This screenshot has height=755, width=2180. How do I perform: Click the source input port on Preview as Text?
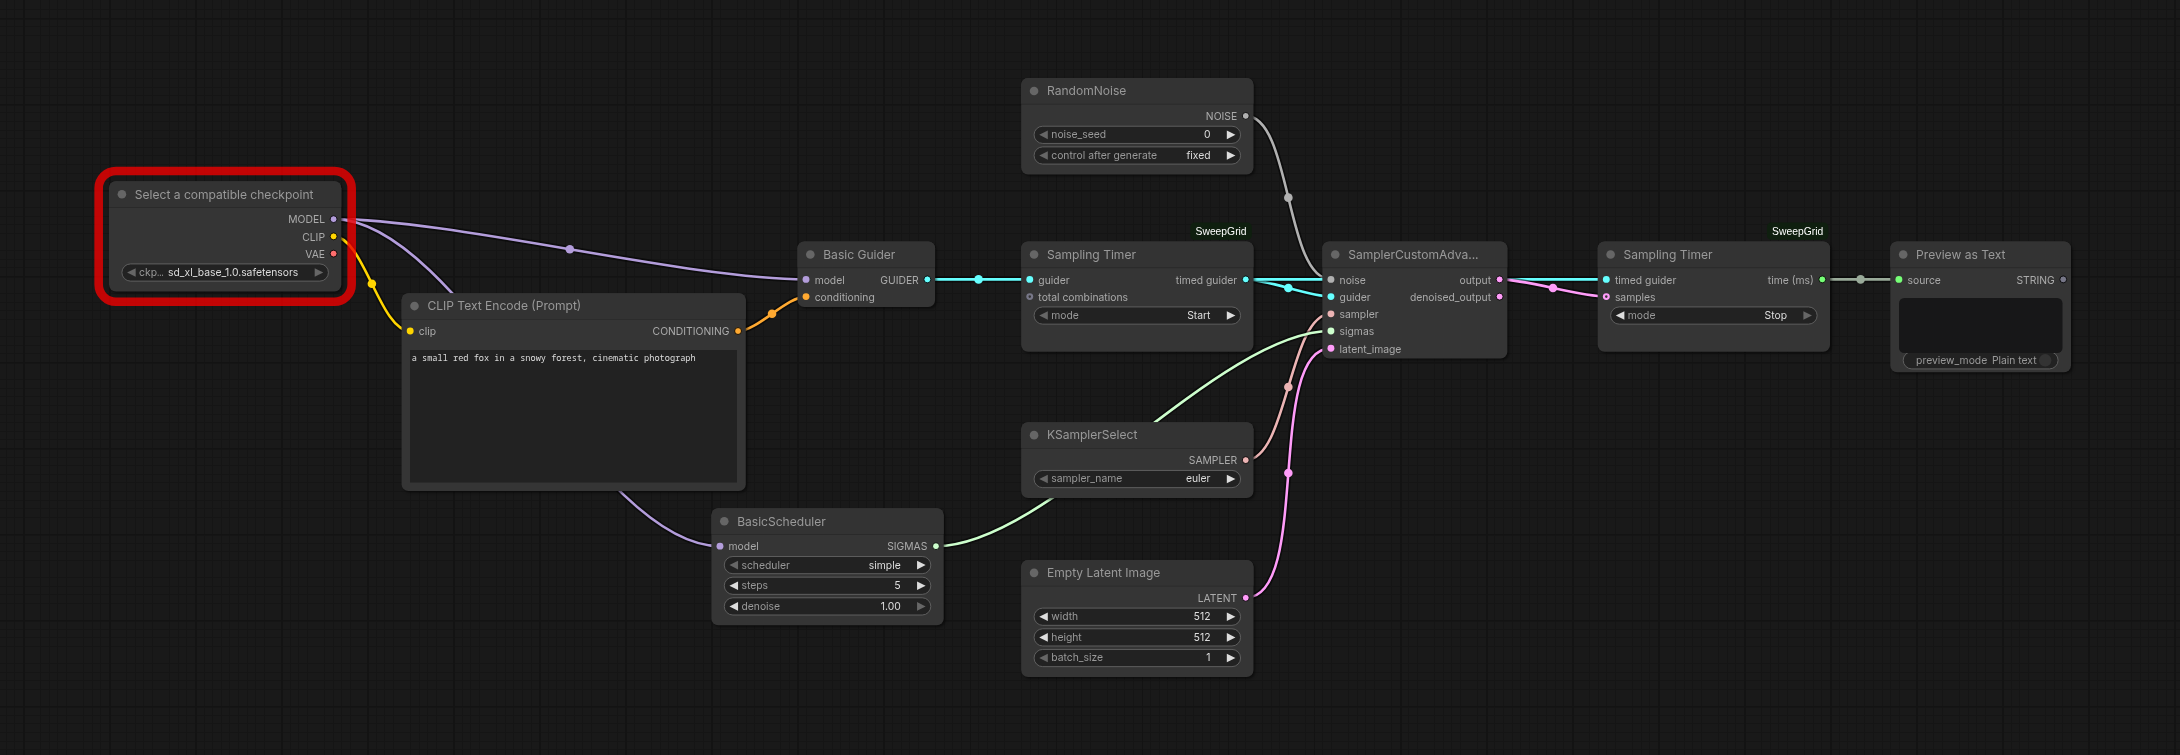pos(1899,280)
